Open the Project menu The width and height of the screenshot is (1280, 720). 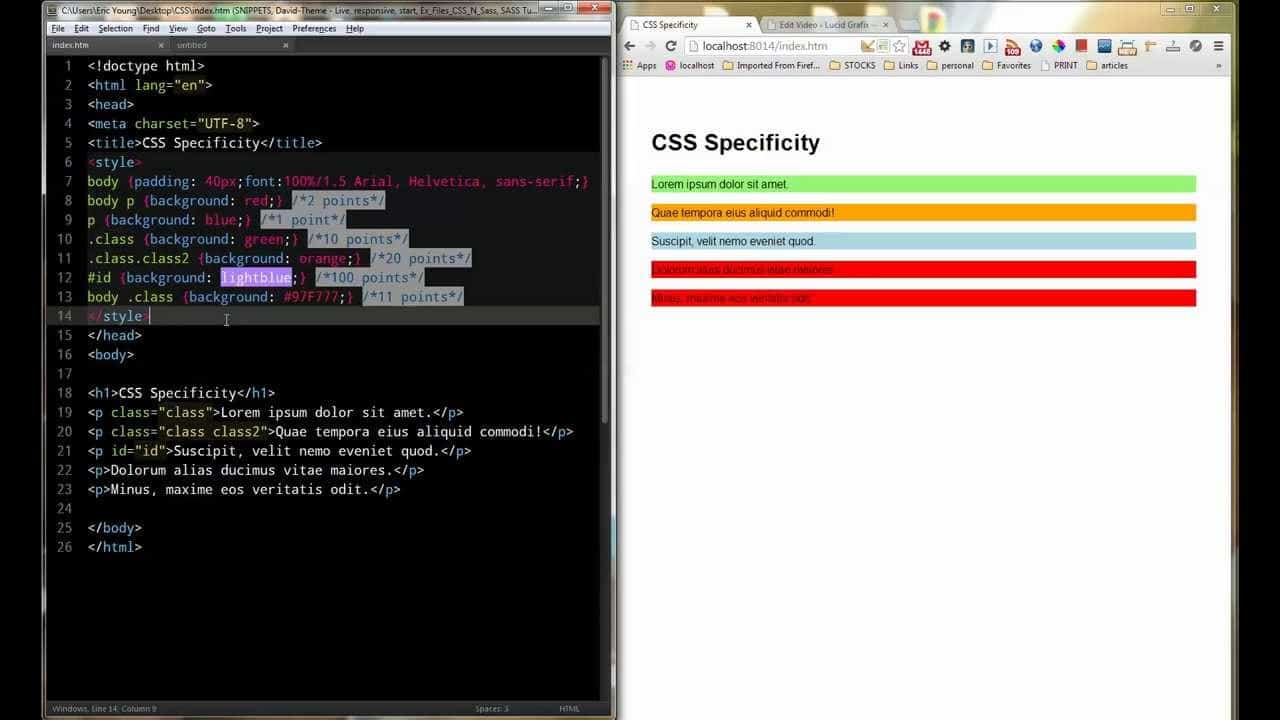[269, 29]
